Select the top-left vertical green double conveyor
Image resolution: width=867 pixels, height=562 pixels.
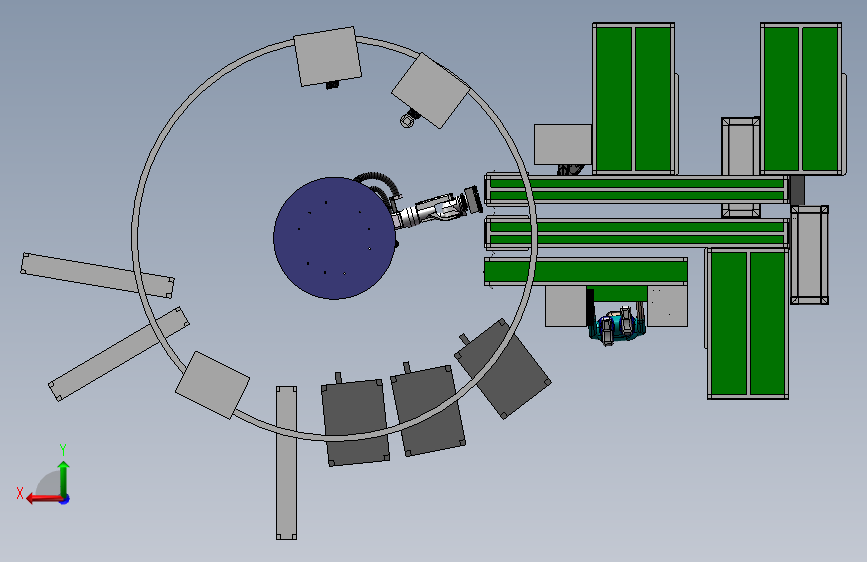(x=634, y=98)
